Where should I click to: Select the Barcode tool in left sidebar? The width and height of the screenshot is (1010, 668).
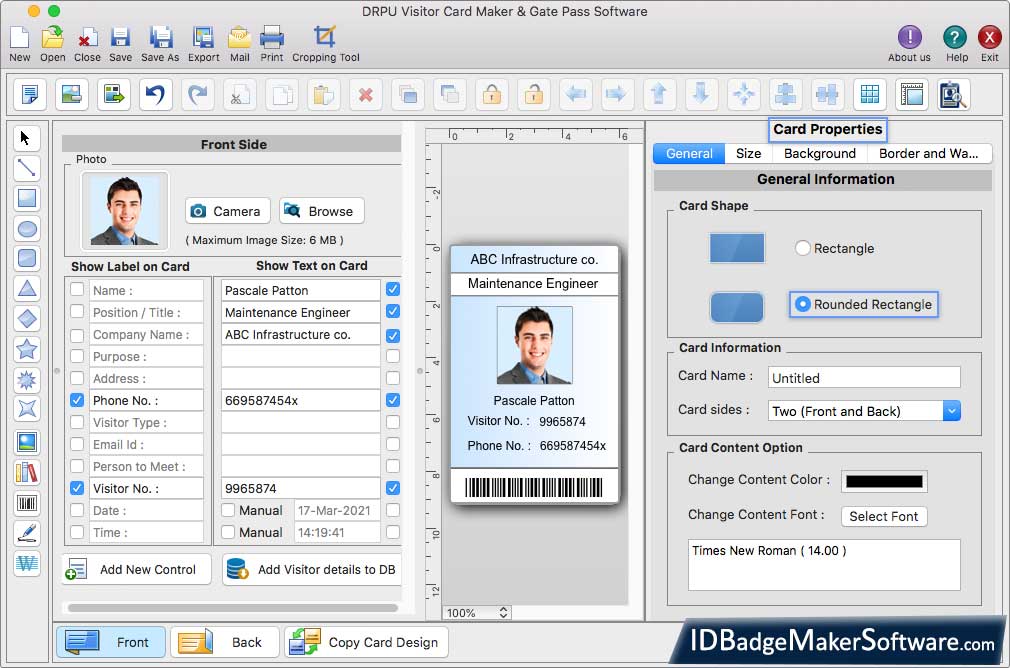point(26,503)
